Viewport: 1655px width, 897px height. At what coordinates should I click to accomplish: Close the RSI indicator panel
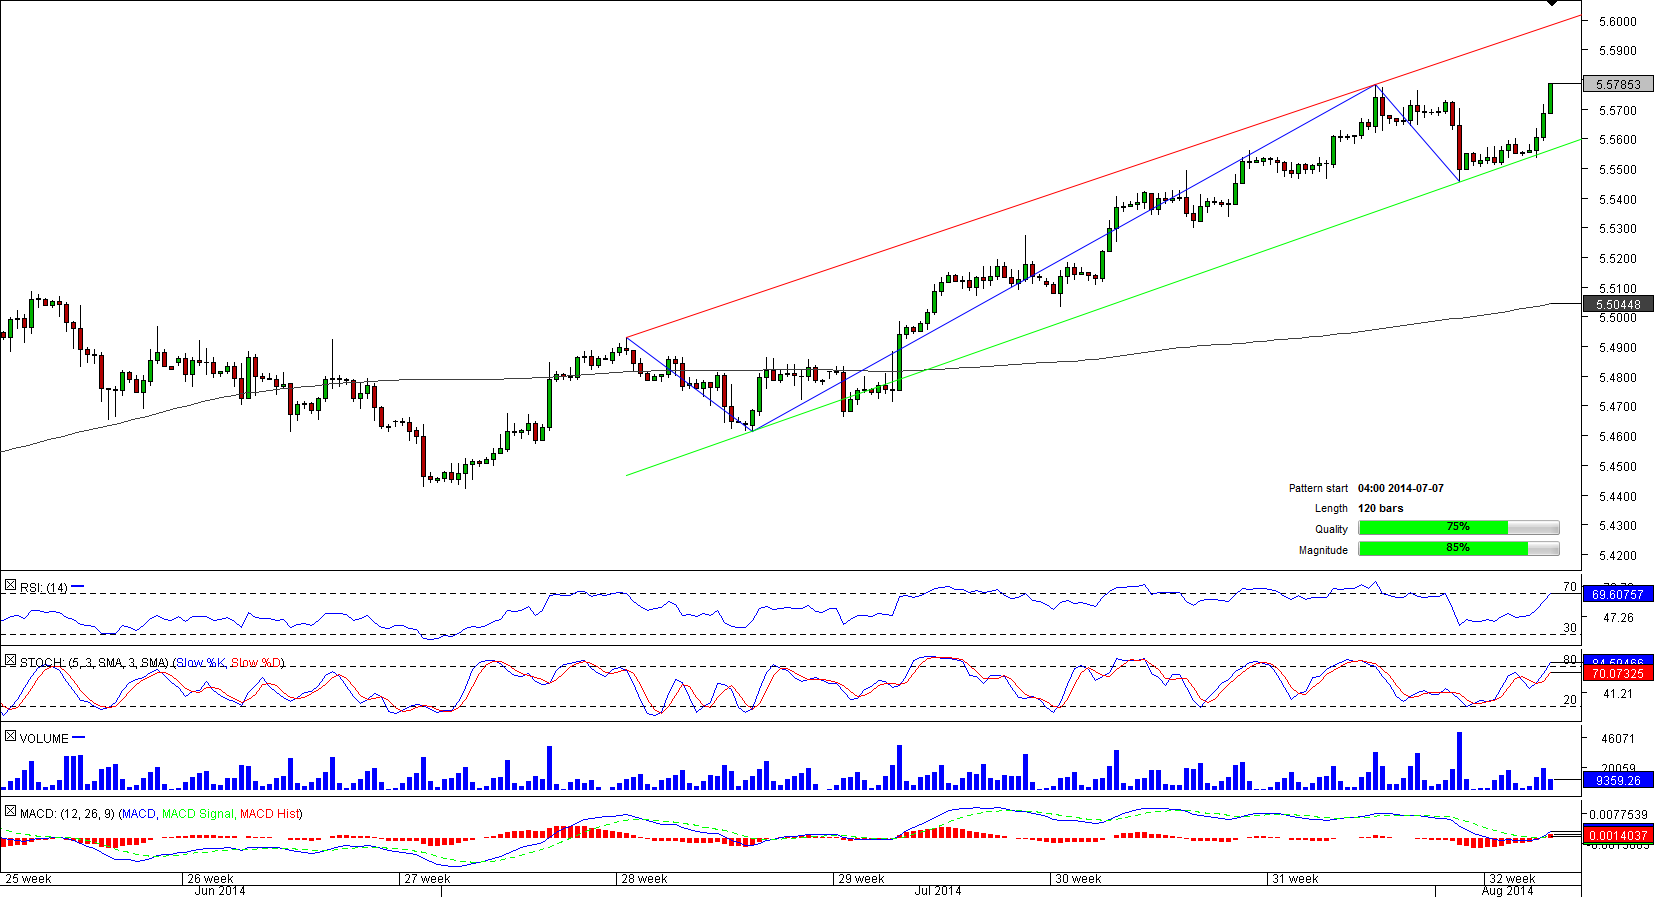click(x=10, y=586)
